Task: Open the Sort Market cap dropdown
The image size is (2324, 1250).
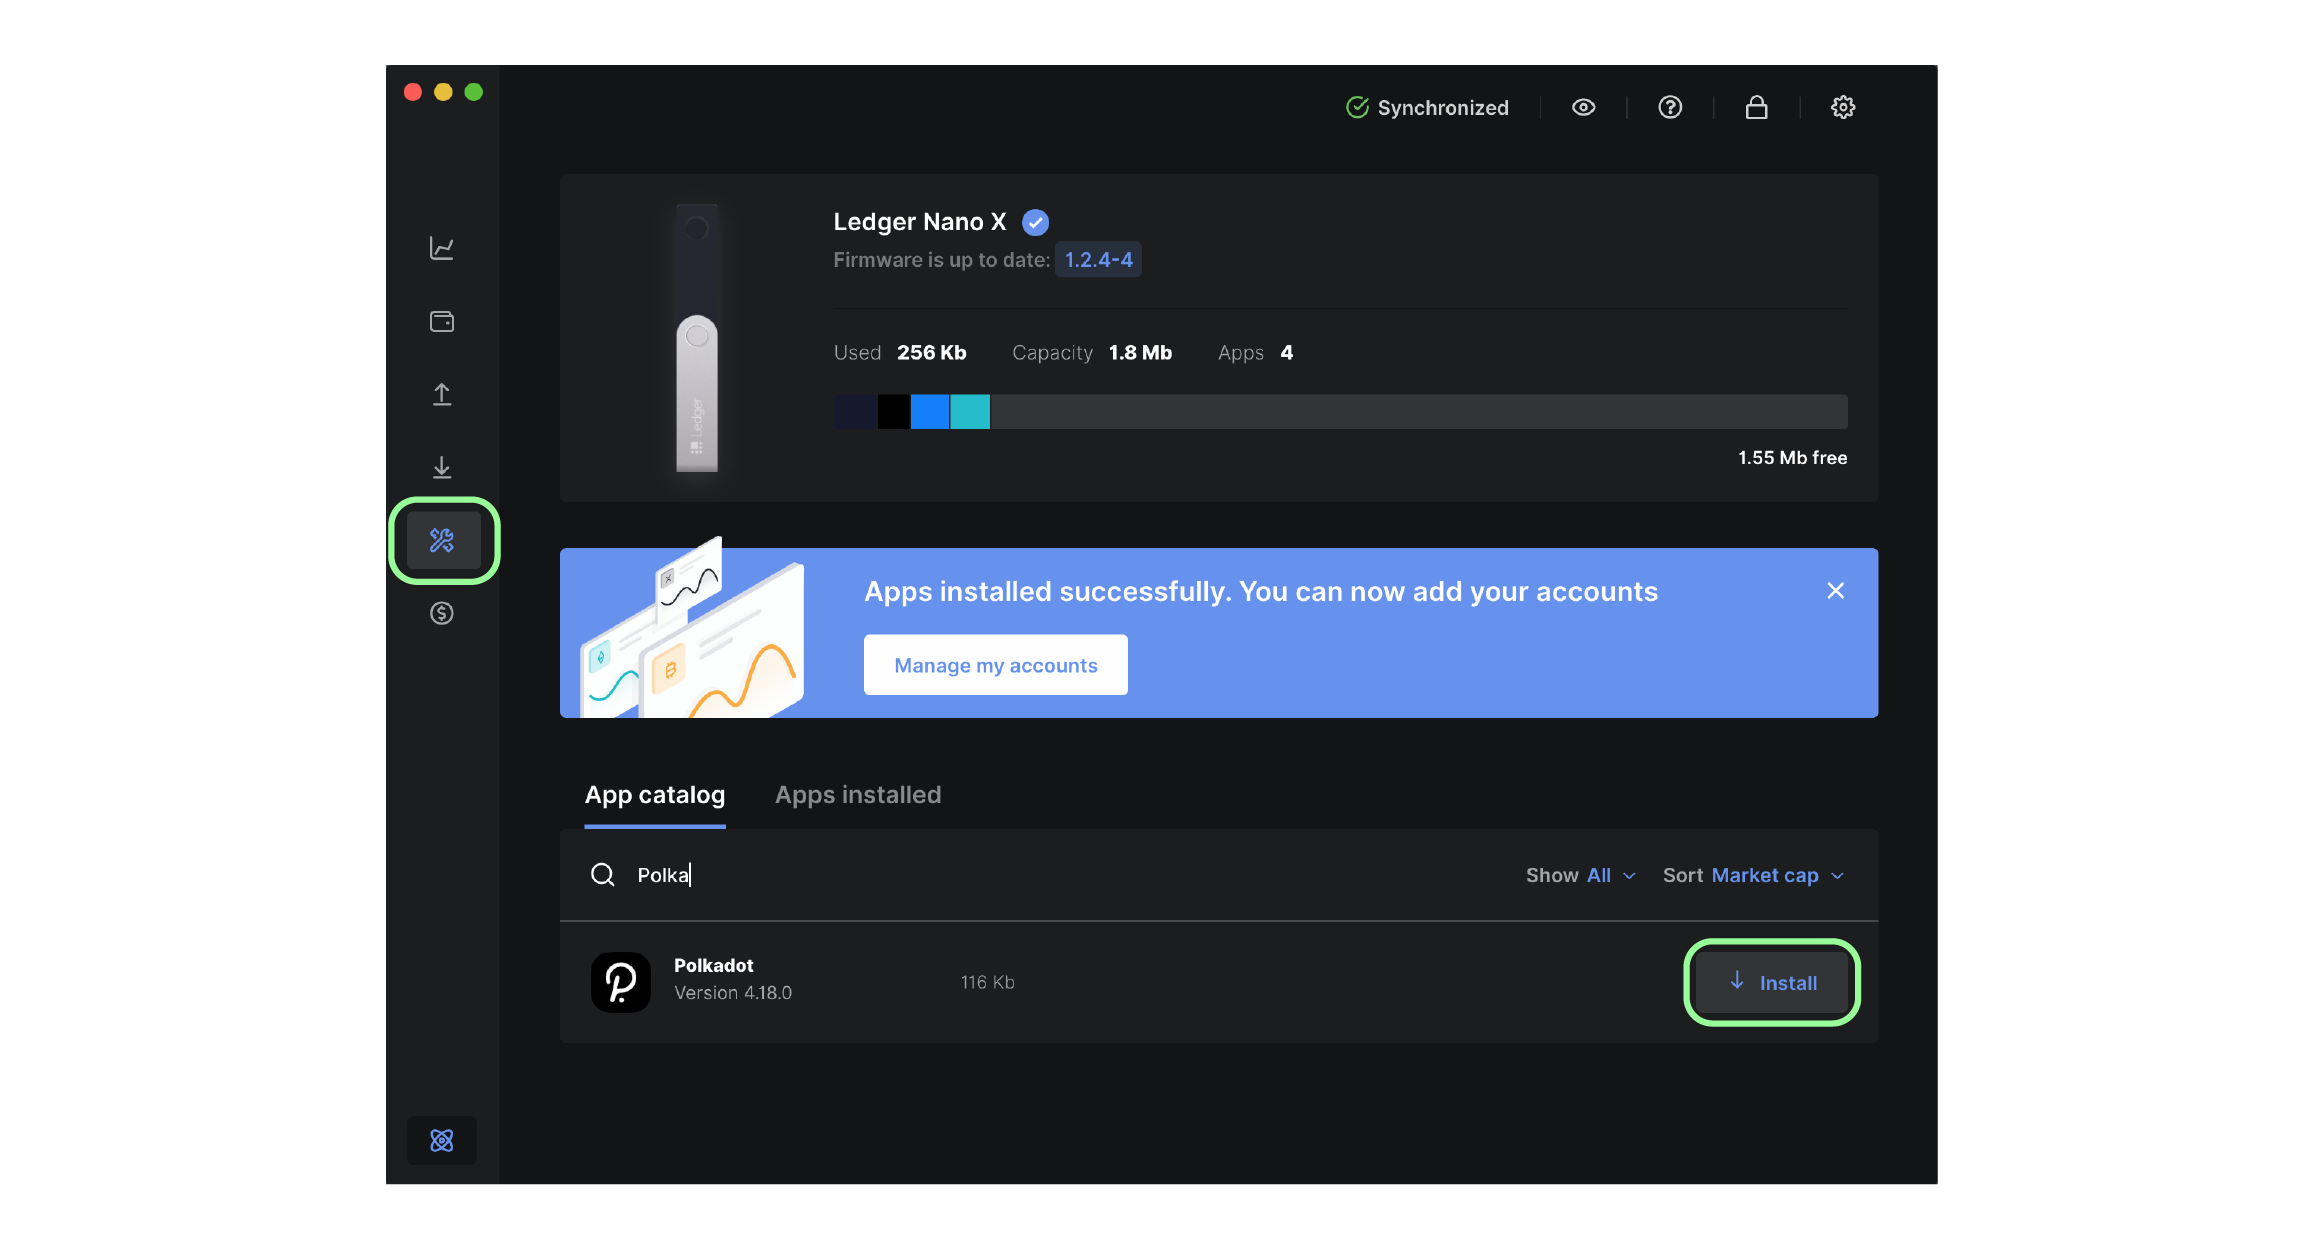Action: point(1753,875)
